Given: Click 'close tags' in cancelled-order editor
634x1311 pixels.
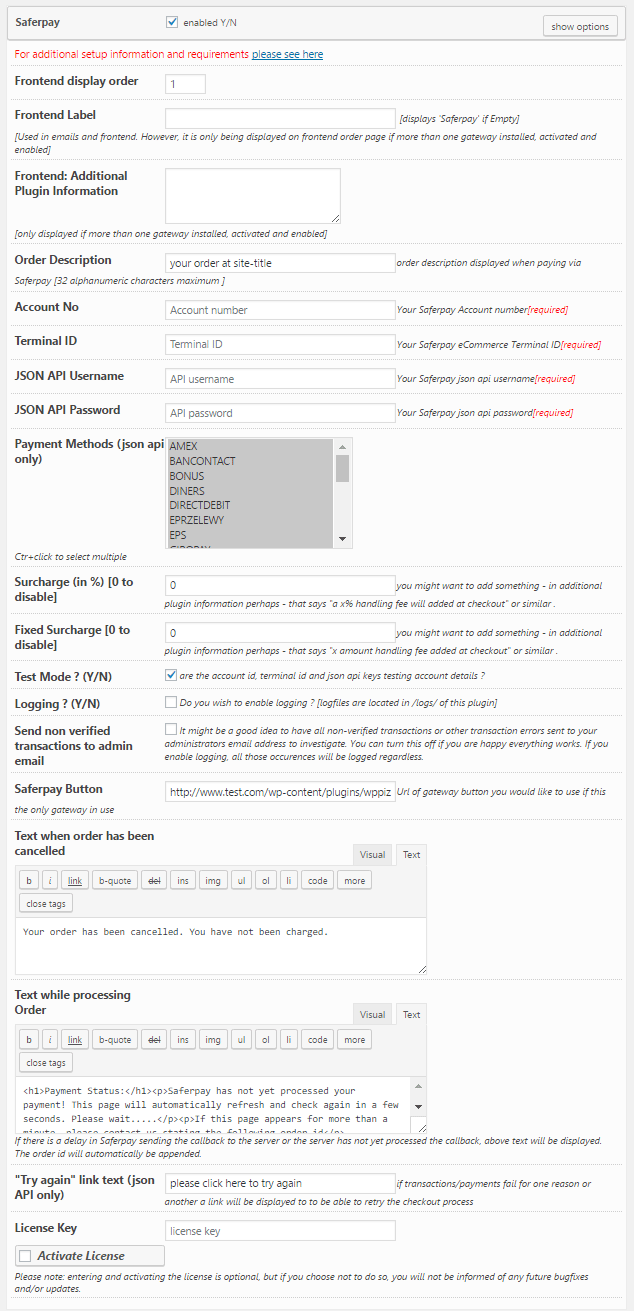Looking at the screenshot, I should (46, 903).
